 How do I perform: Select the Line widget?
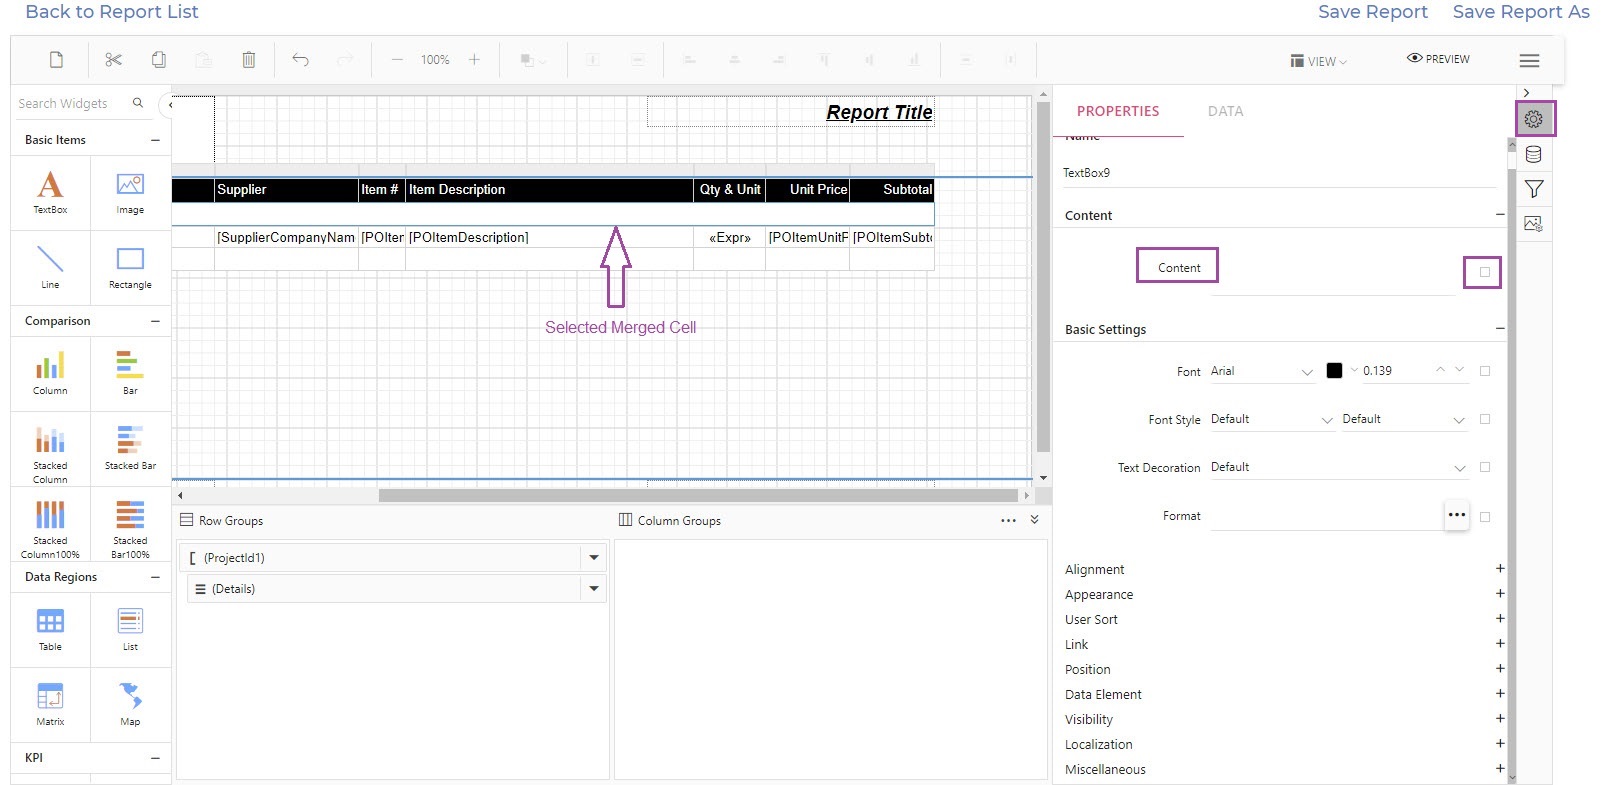(50, 267)
